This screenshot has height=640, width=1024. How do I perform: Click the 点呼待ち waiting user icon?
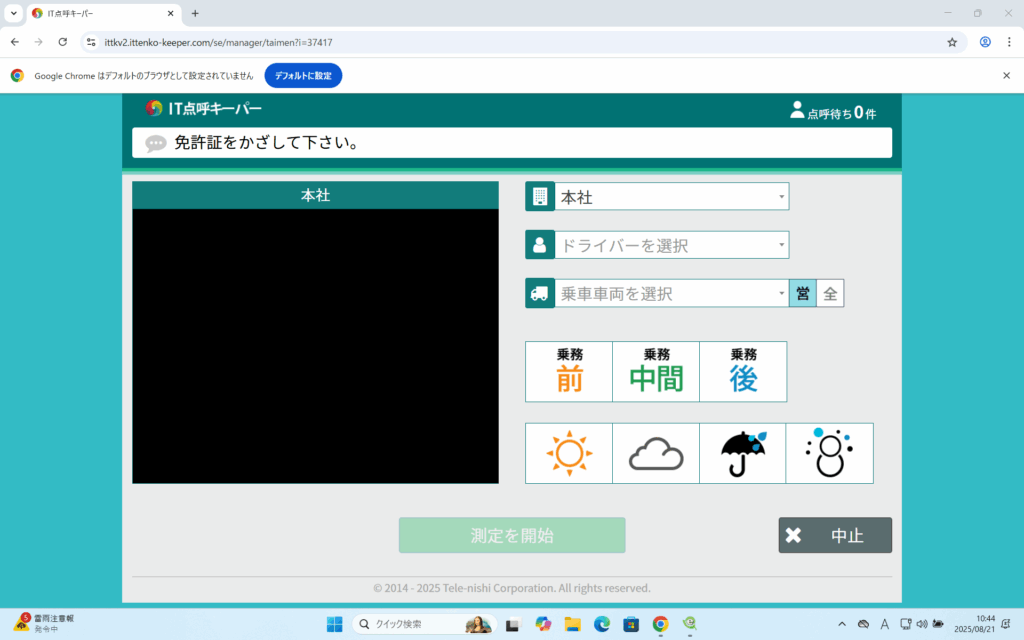pyautogui.click(x=797, y=110)
